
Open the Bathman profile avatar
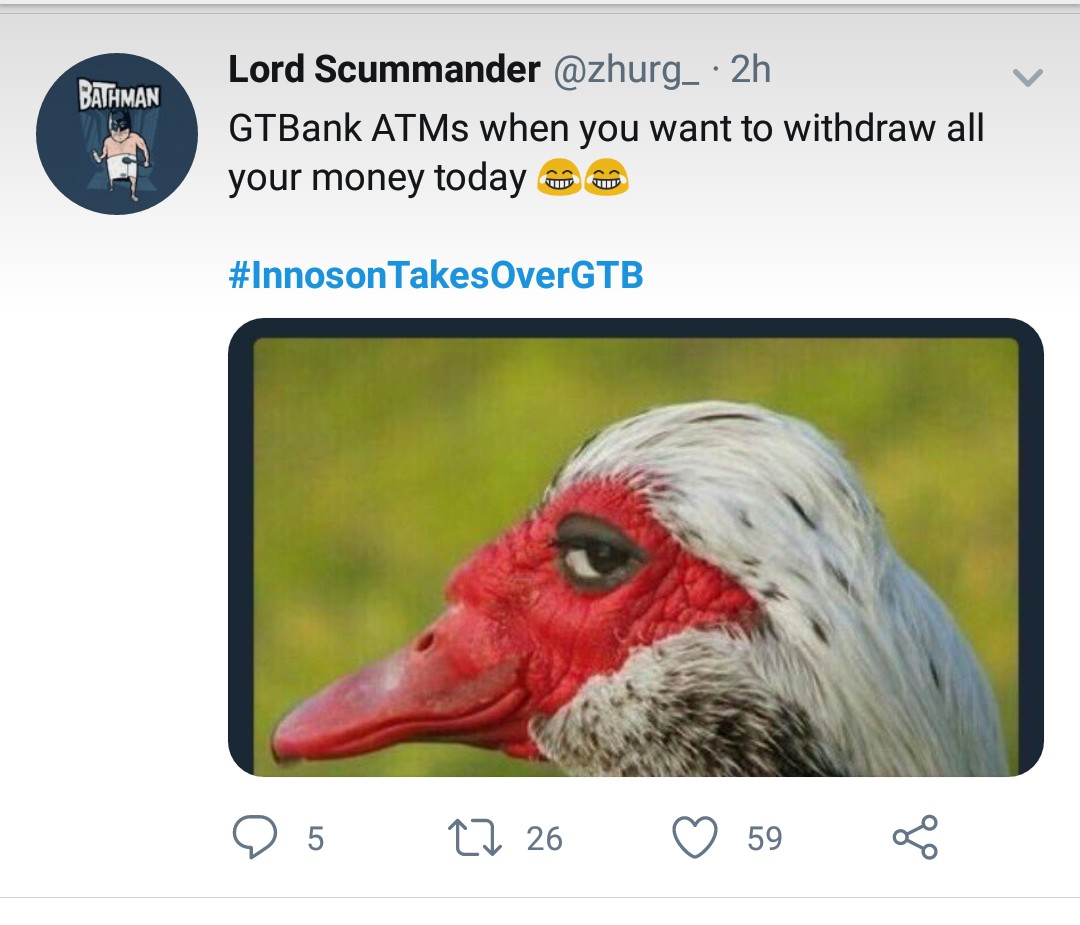click(117, 134)
